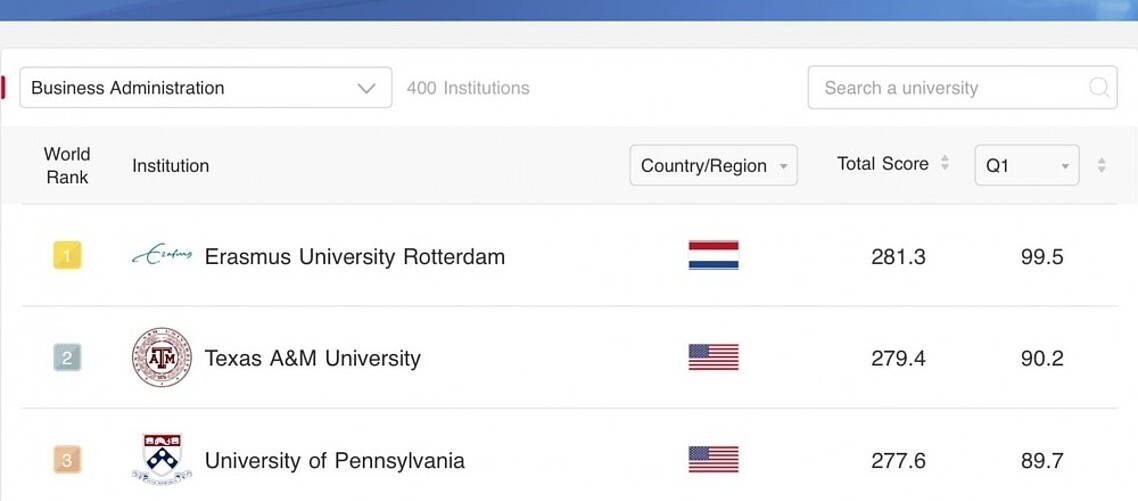The width and height of the screenshot is (1138, 501).
Task: Sort by Total Score arrows
Action: 945,163
